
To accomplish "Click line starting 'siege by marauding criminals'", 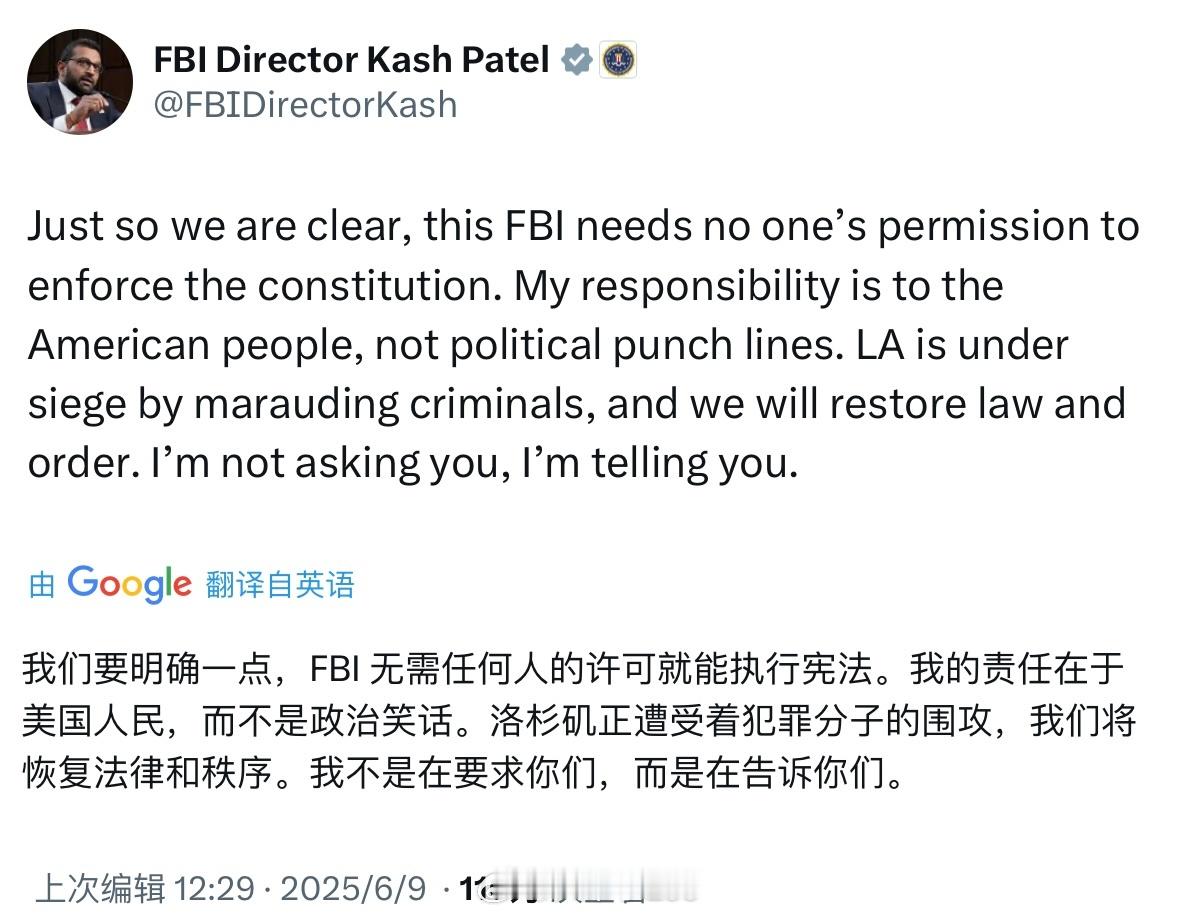I will click(x=577, y=404).
